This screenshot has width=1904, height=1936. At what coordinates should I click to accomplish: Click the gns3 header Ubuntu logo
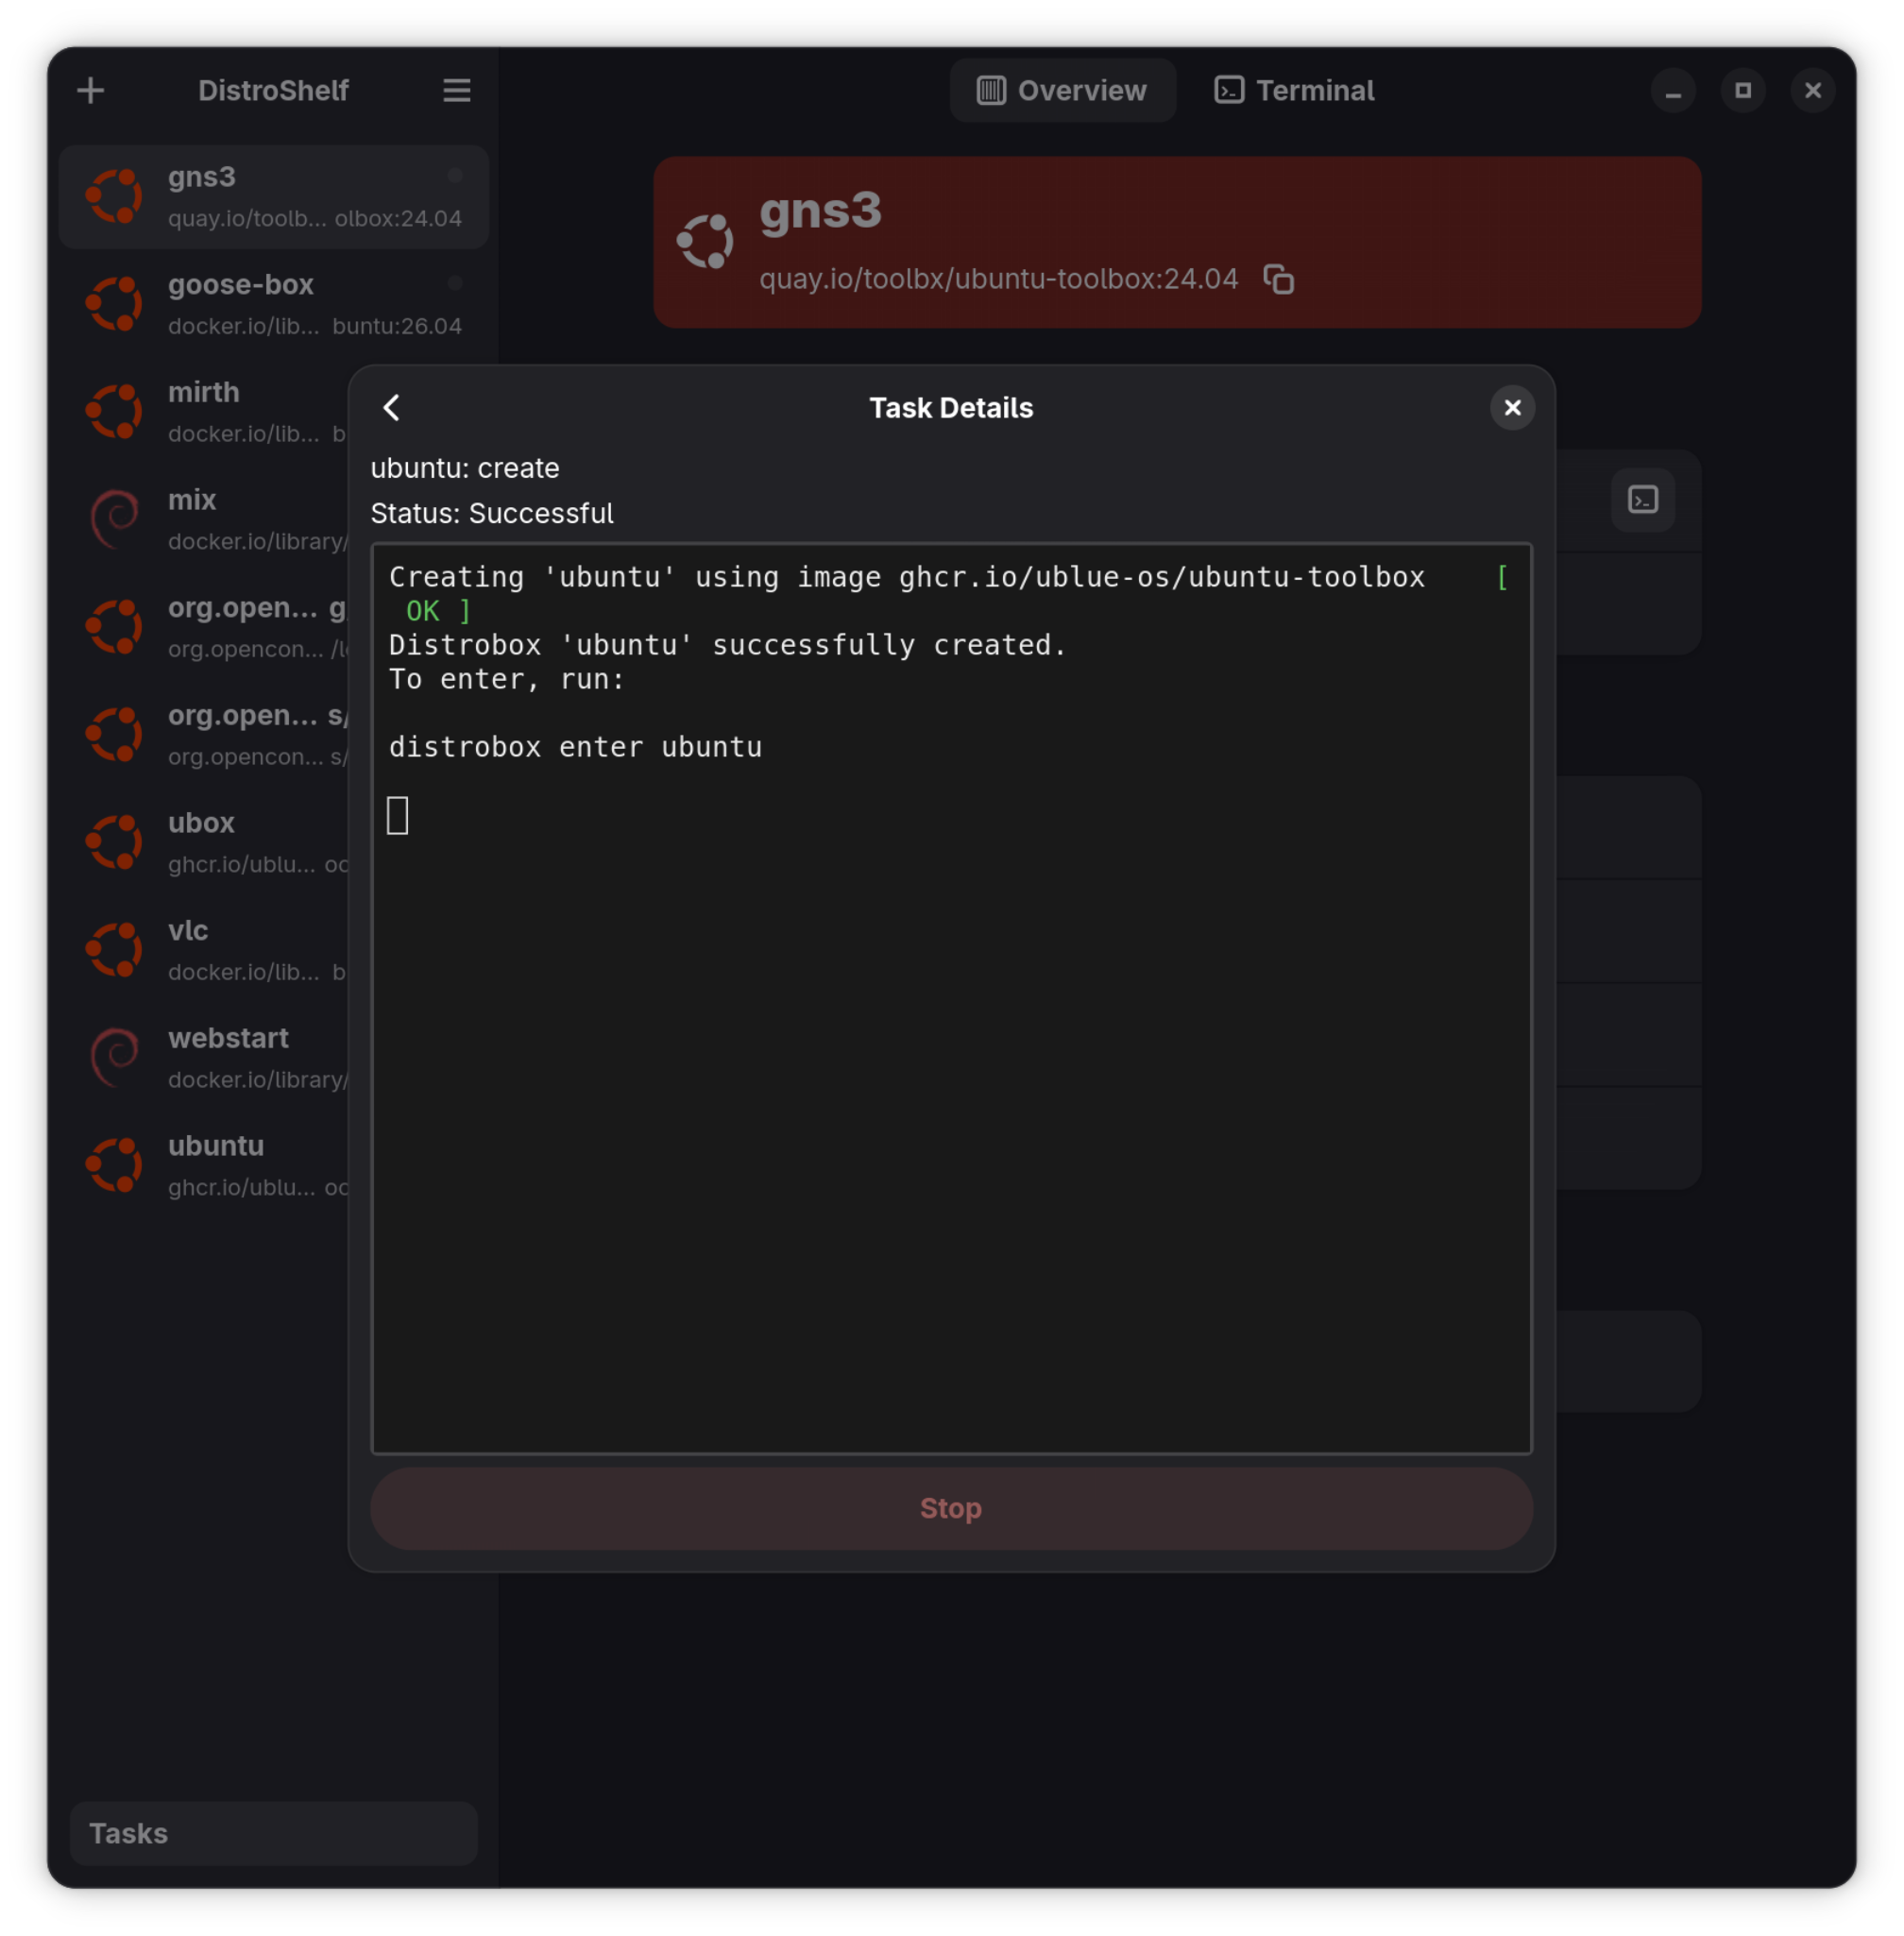[x=705, y=242]
